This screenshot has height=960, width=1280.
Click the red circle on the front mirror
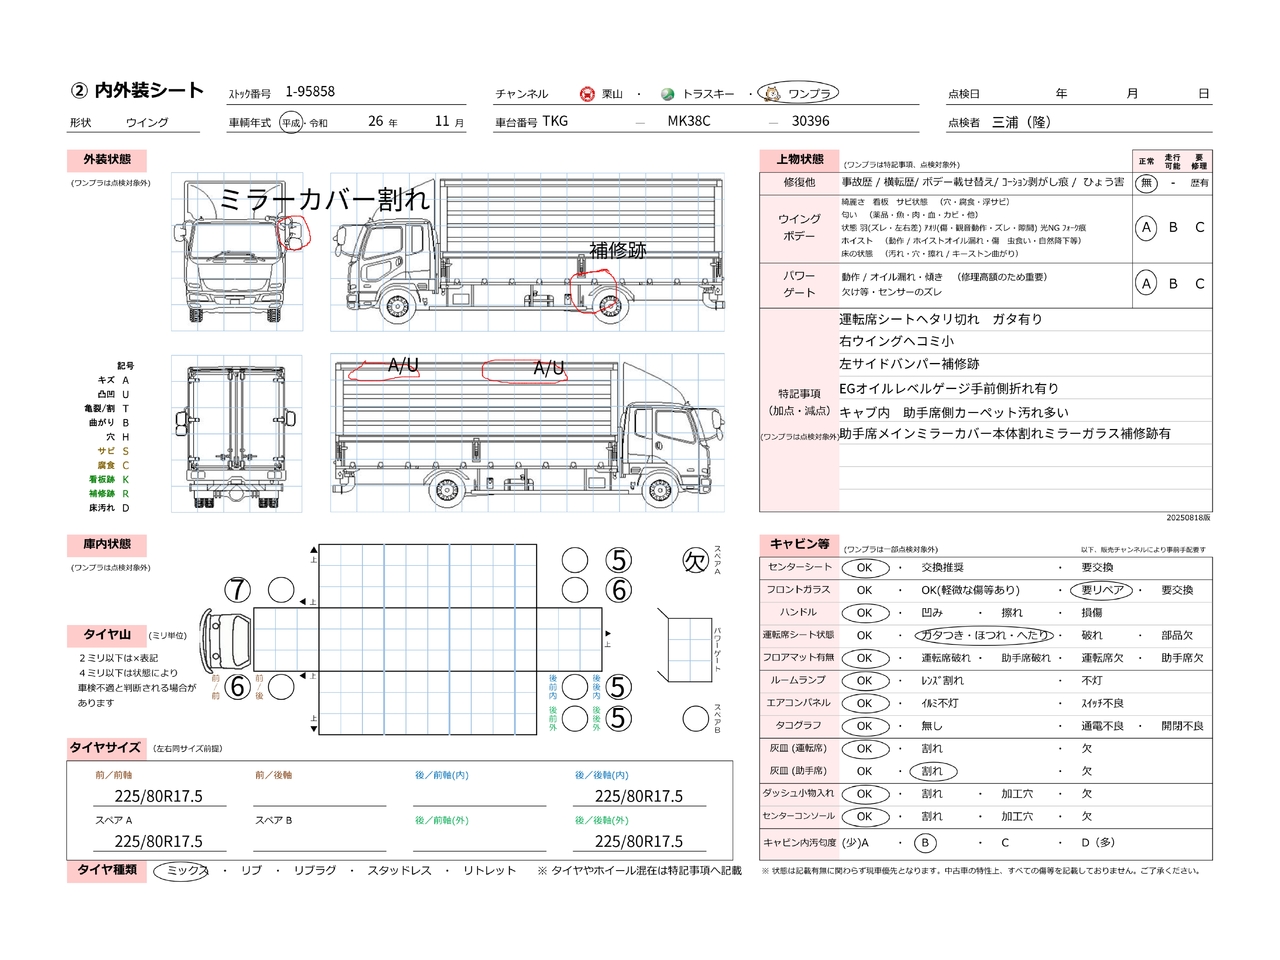tap(293, 234)
